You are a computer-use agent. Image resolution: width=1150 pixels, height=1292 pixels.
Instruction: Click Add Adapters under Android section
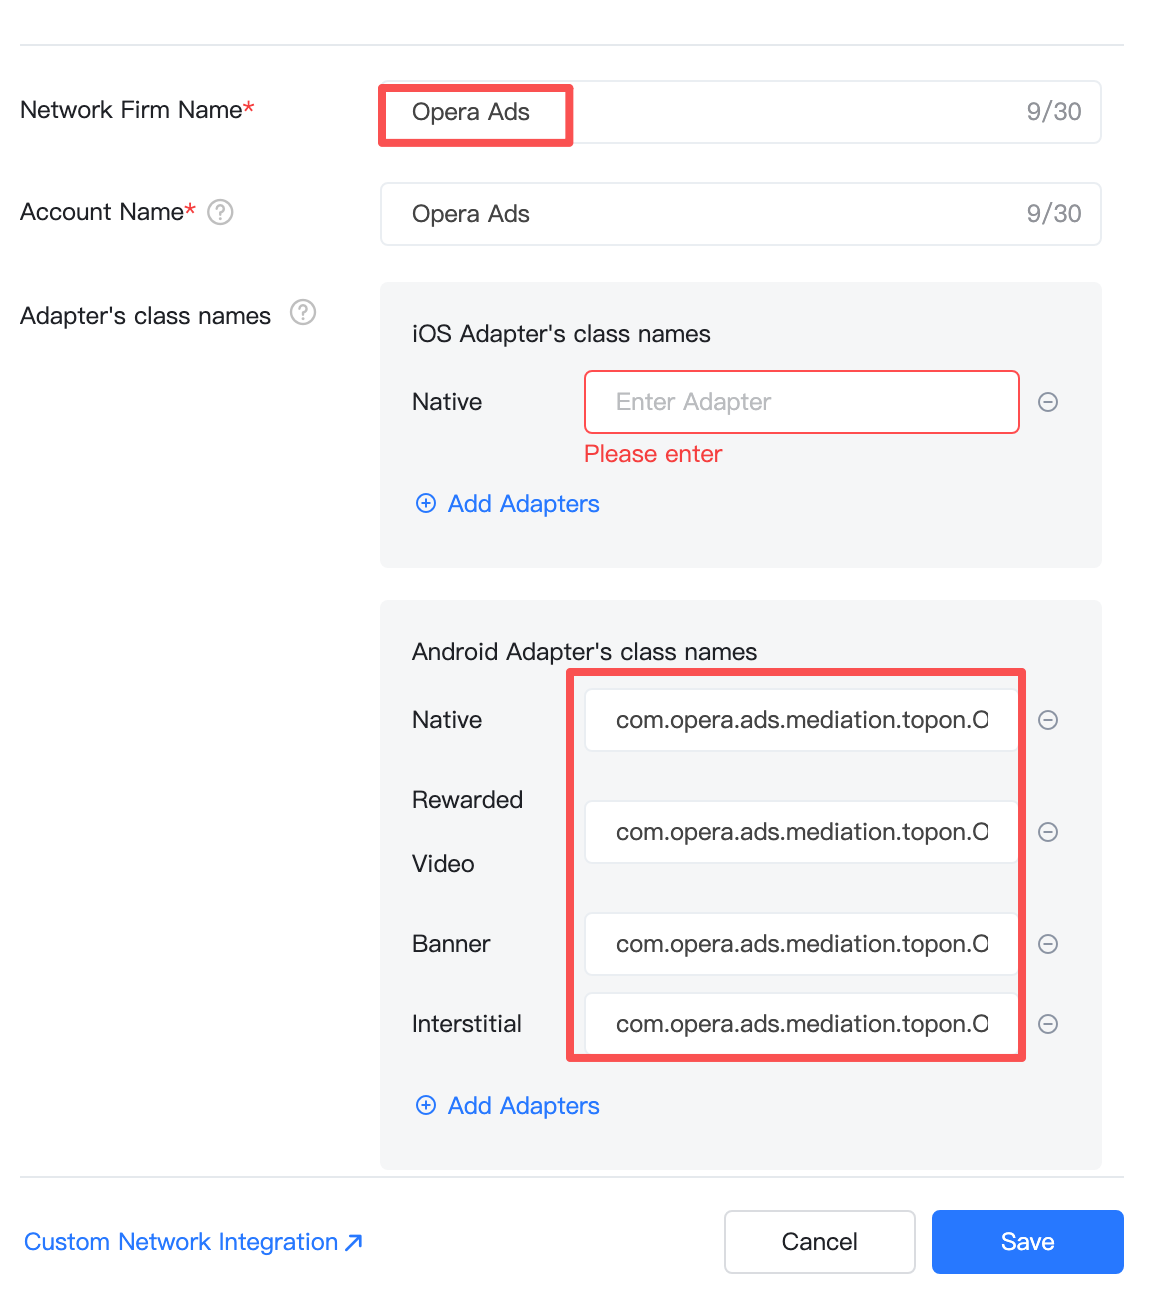click(x=522, y=1105)
